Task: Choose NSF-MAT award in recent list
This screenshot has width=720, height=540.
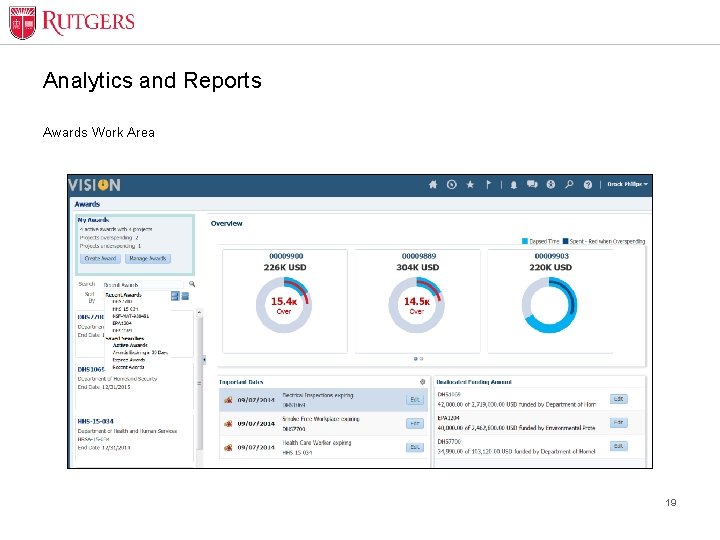Action: click(x=130, y=316)
